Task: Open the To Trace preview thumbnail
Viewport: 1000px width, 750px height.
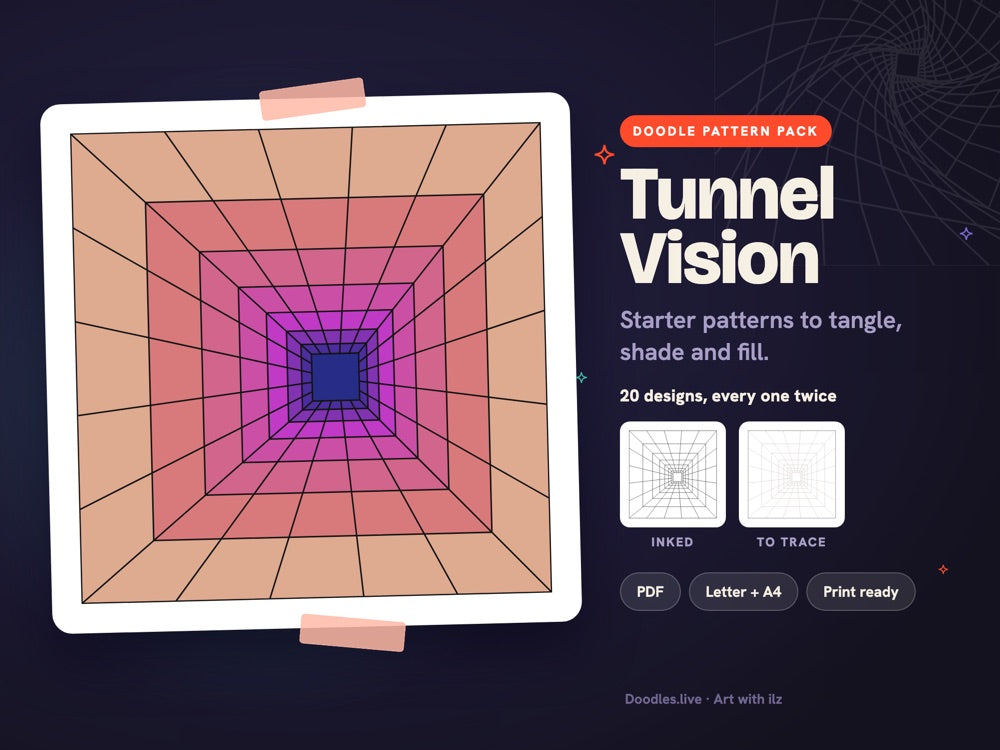Action: pos(791,474)
